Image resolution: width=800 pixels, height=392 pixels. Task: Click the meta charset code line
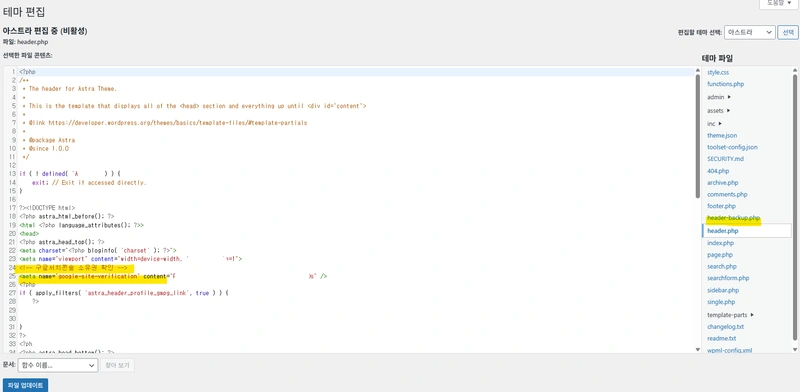(x=97, y=251)
